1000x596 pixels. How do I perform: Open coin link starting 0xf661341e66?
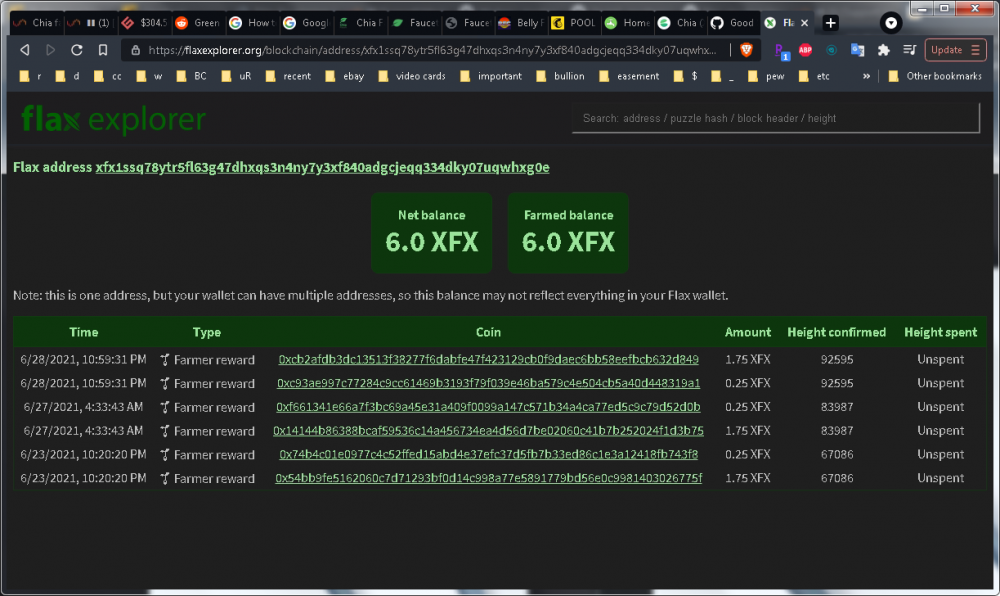tap(489, 407)
